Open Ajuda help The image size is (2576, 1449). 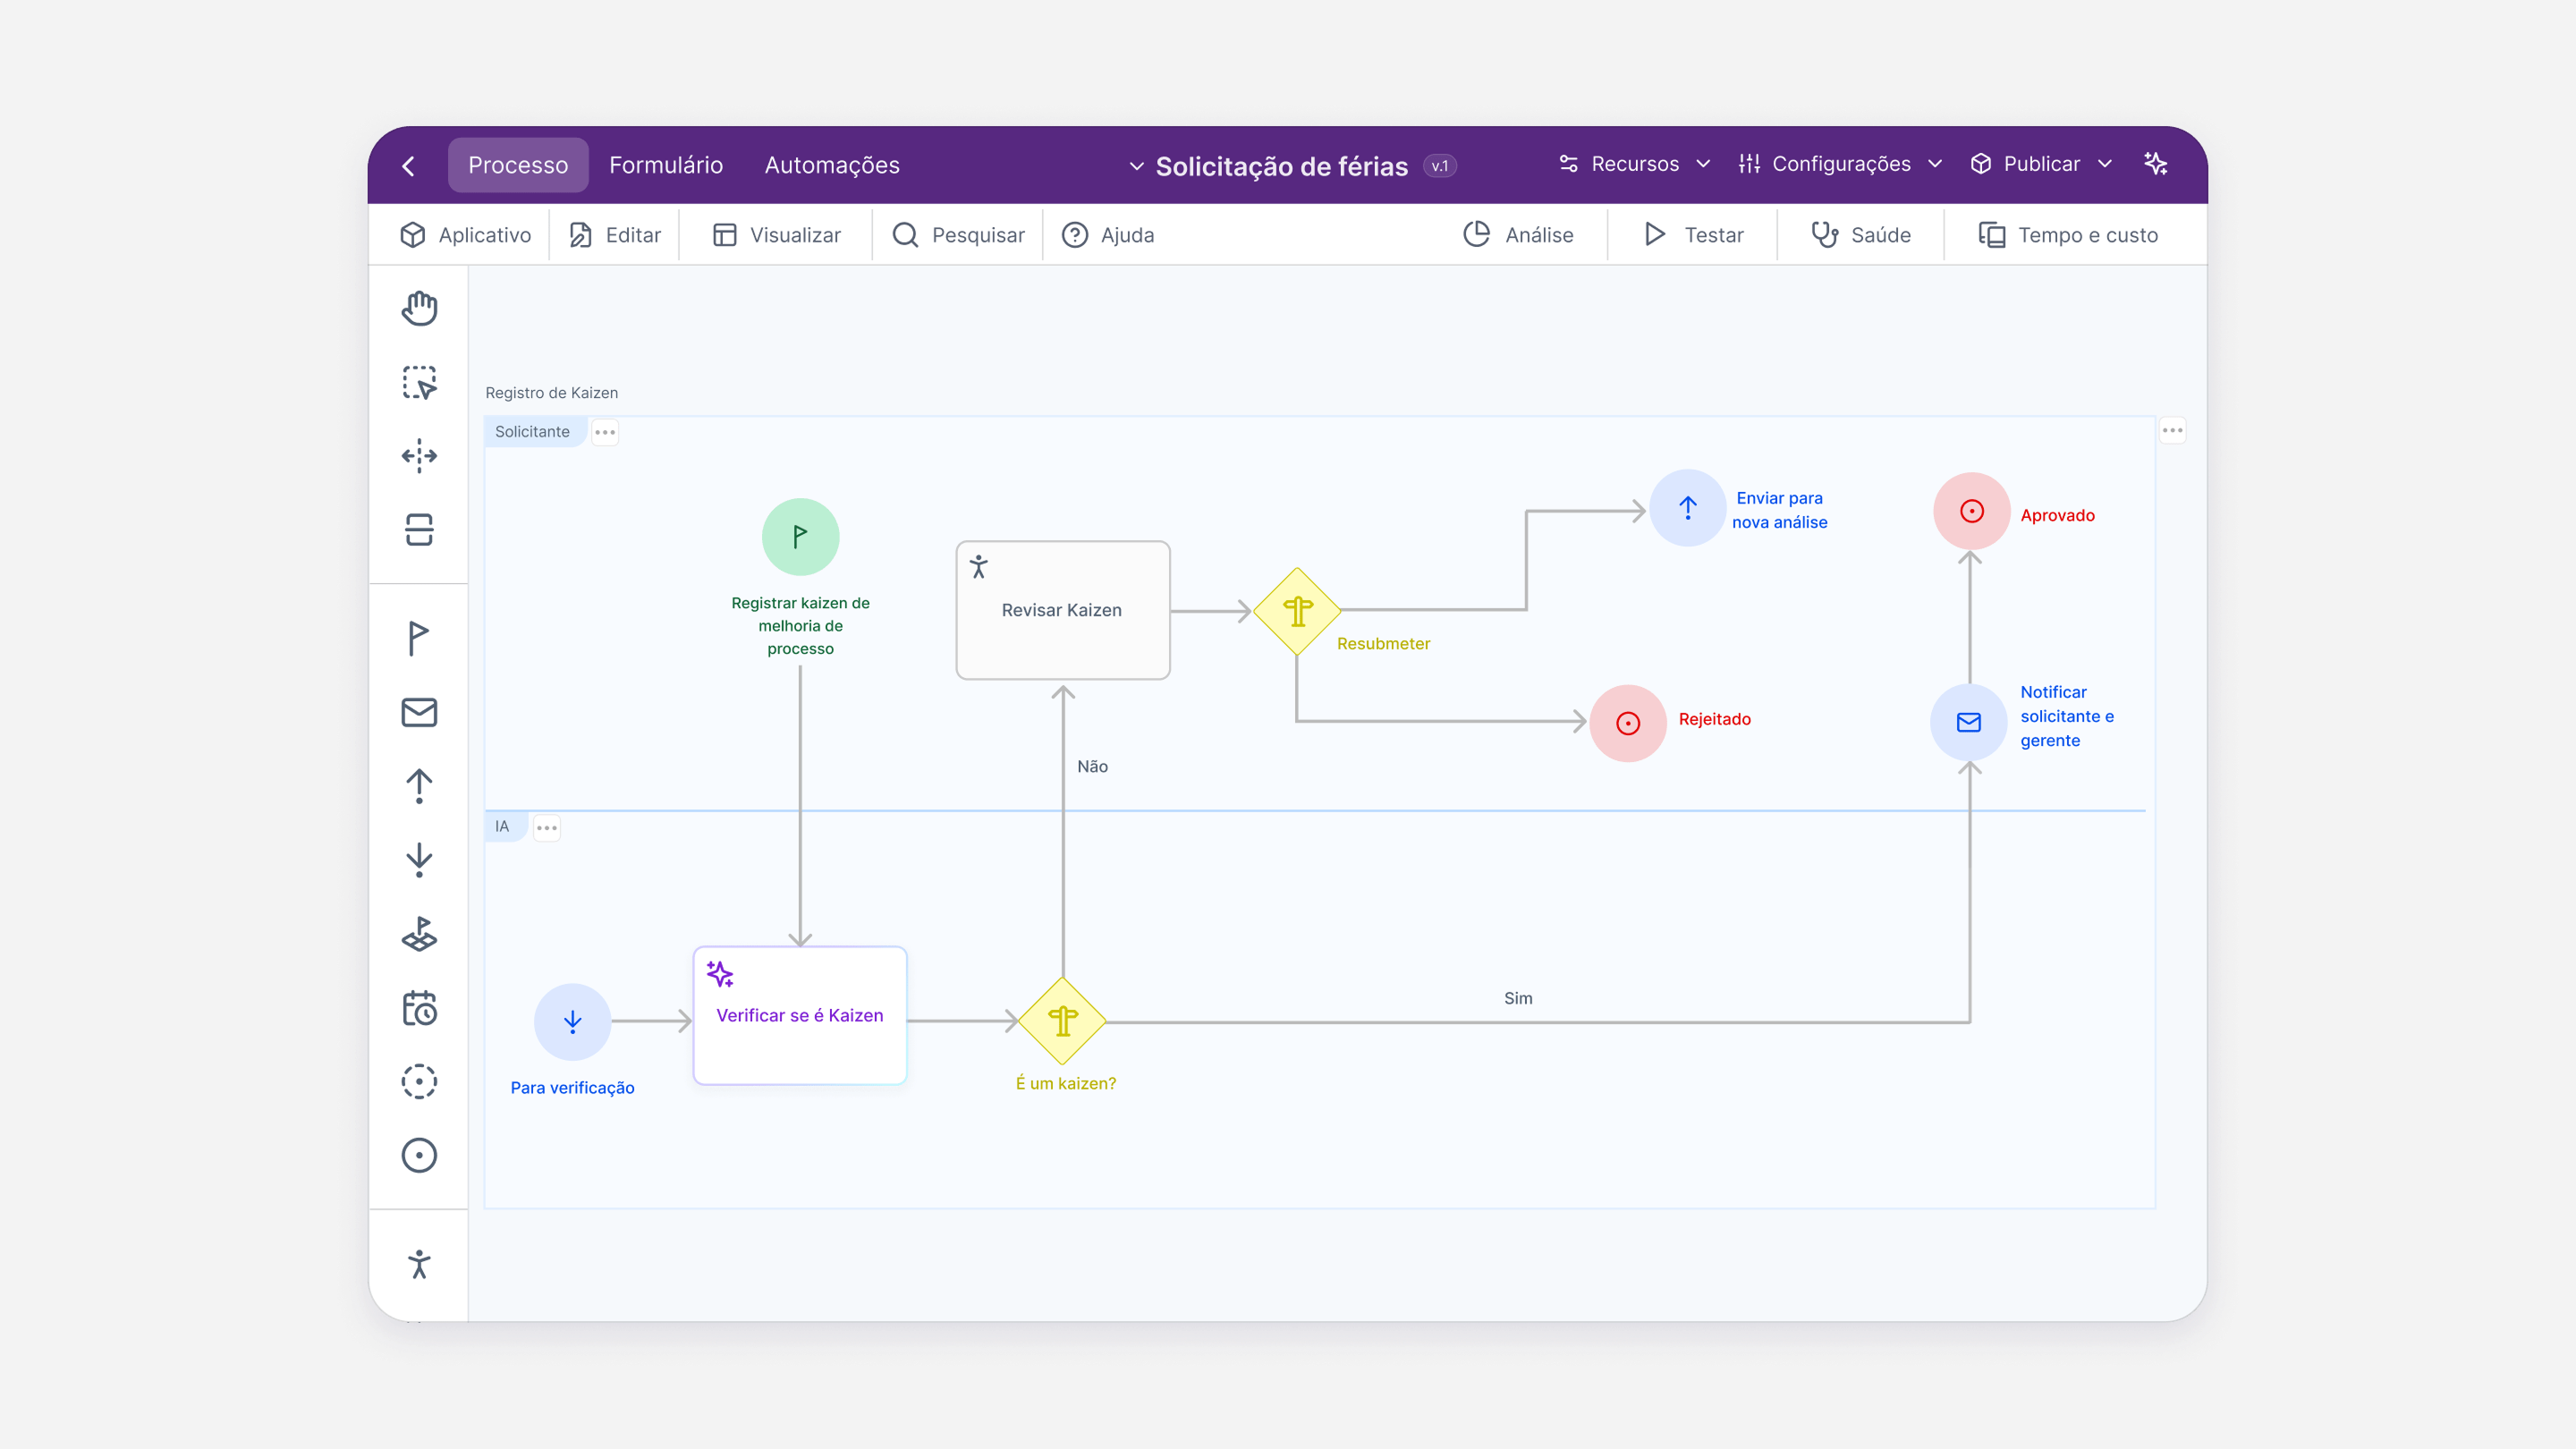[x=1108, y=235]
